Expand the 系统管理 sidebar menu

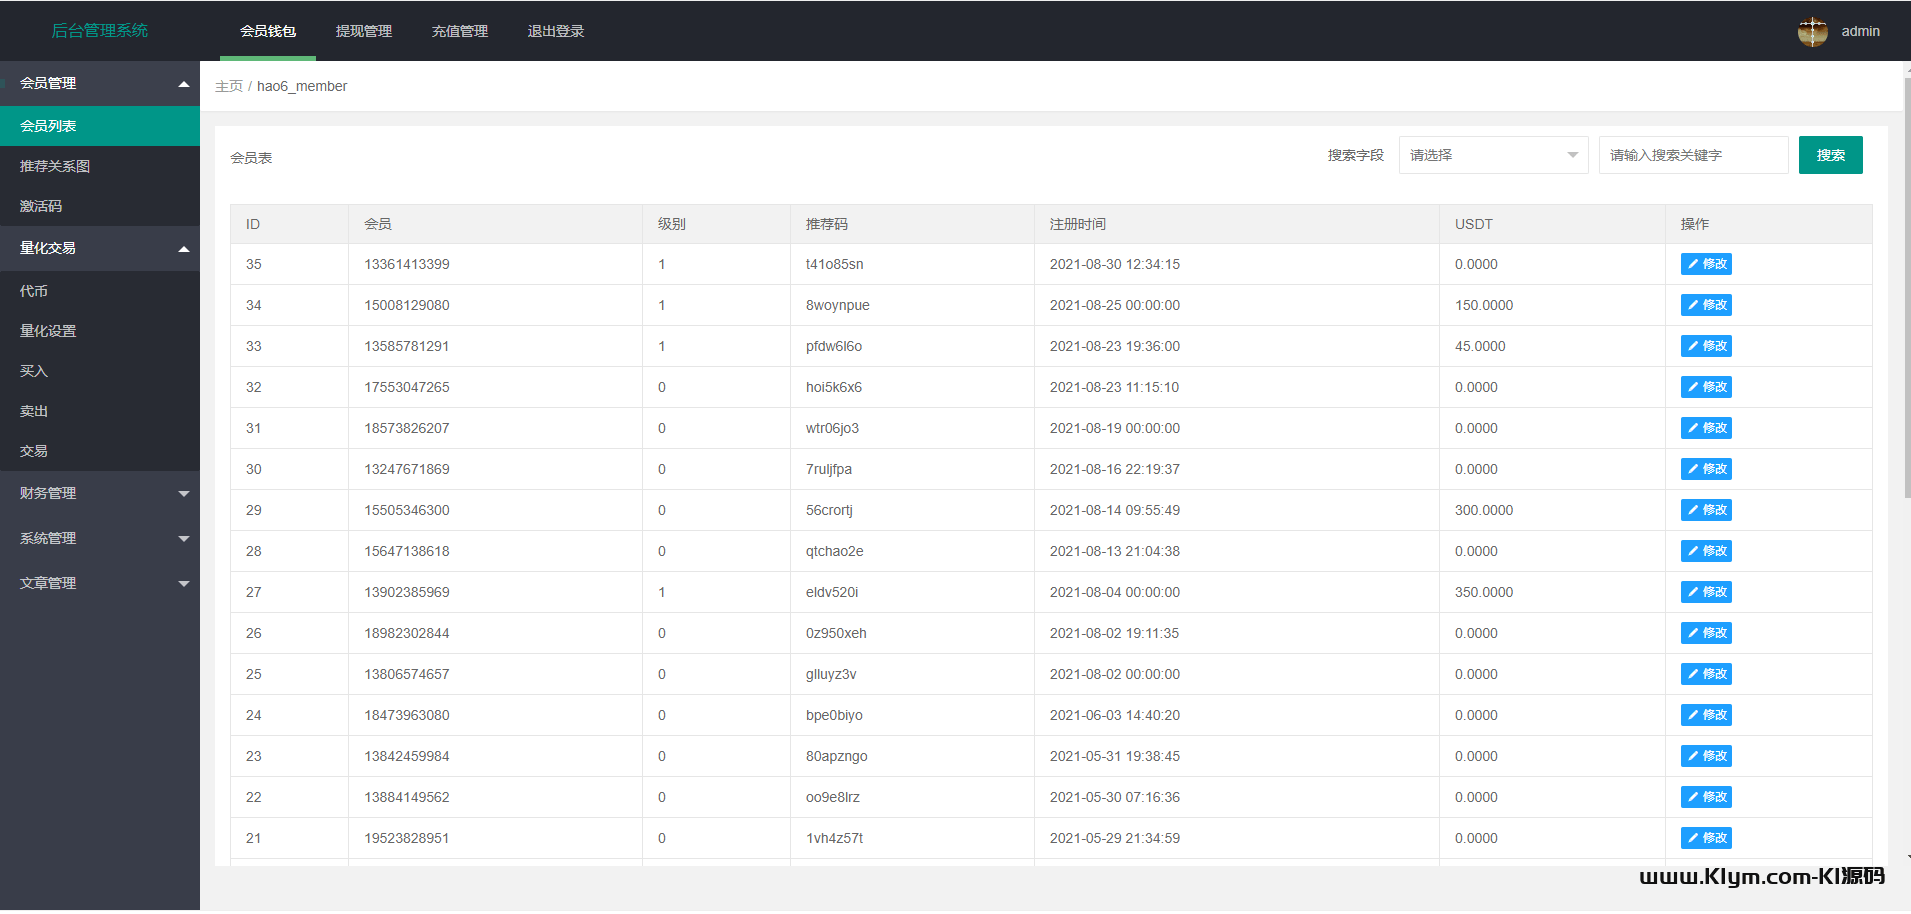click(x=100, y=538)
